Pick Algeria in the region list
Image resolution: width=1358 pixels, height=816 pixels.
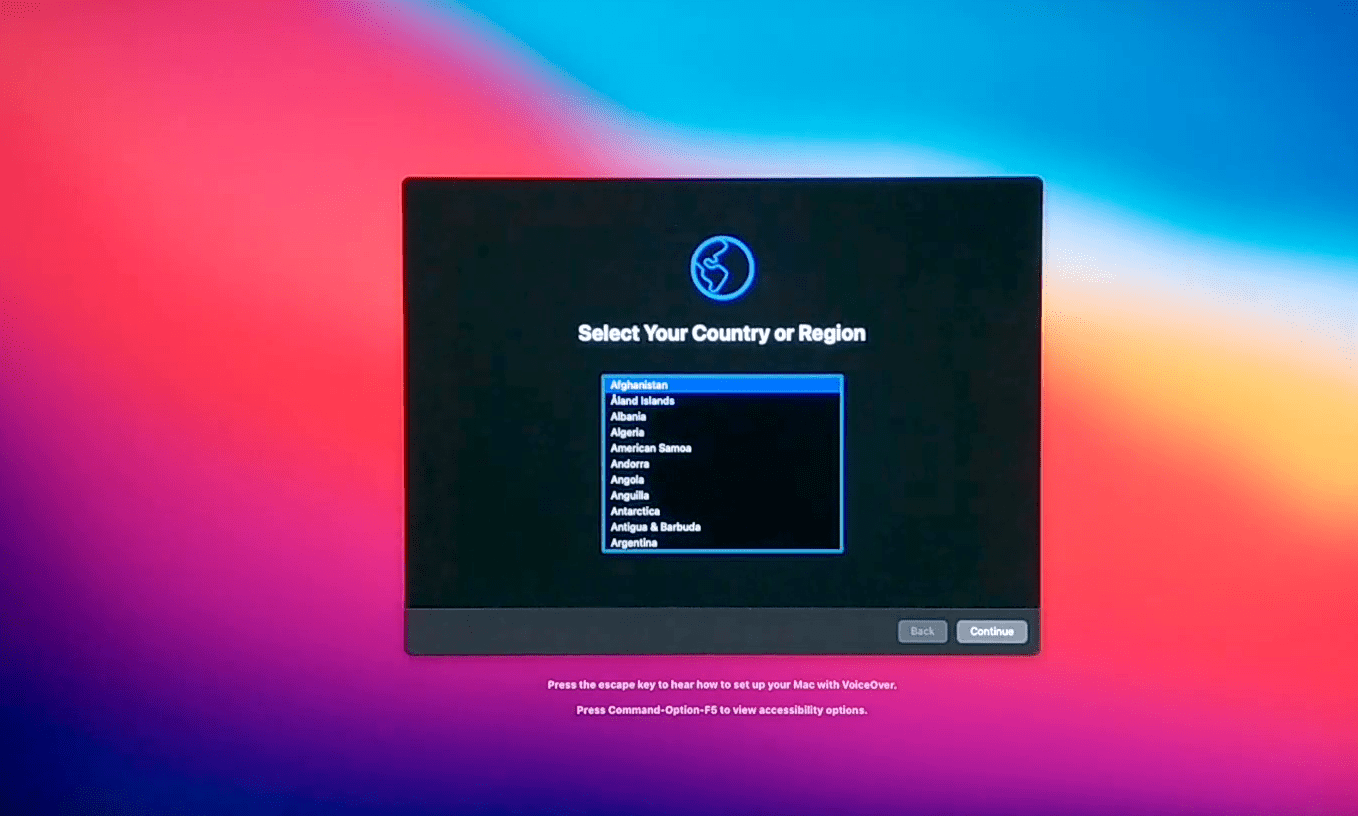[x=628, y=433]
